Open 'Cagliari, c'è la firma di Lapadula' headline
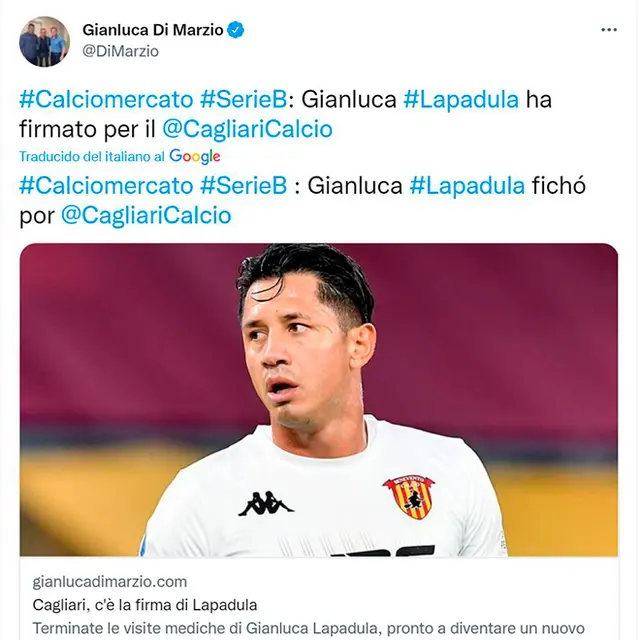Image resolution: width=640 pixels, height=640 pixels. pyautogui.click(x=145, y=605)
